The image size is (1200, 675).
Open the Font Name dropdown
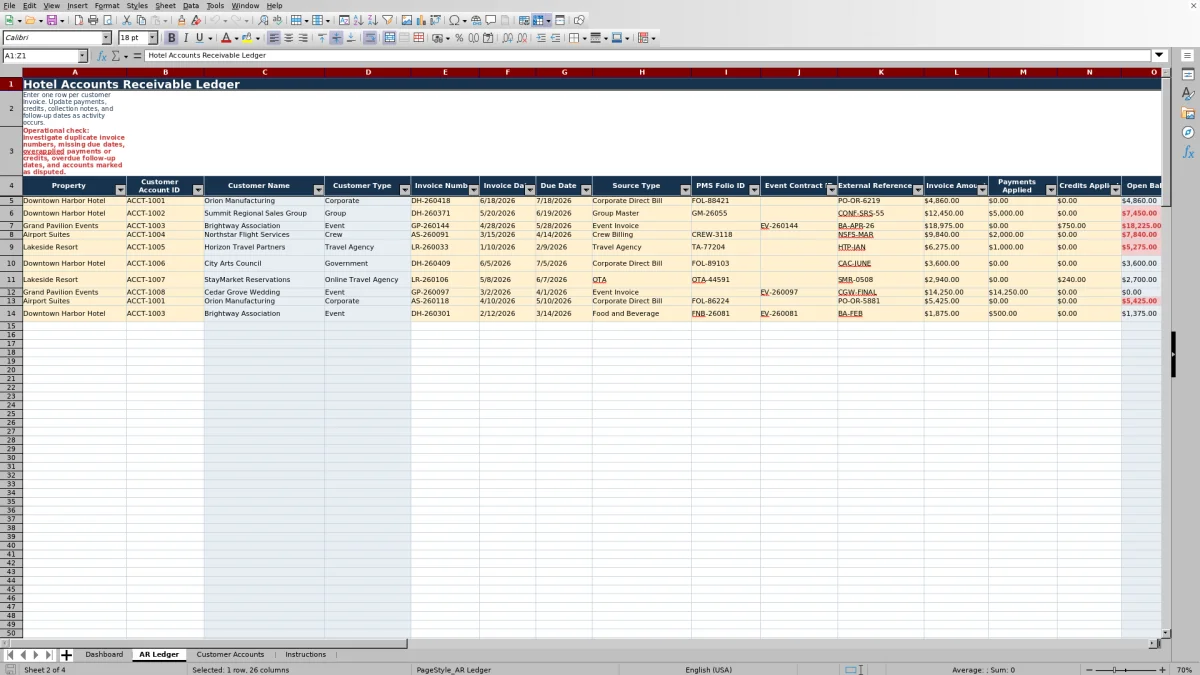[107, 38]
